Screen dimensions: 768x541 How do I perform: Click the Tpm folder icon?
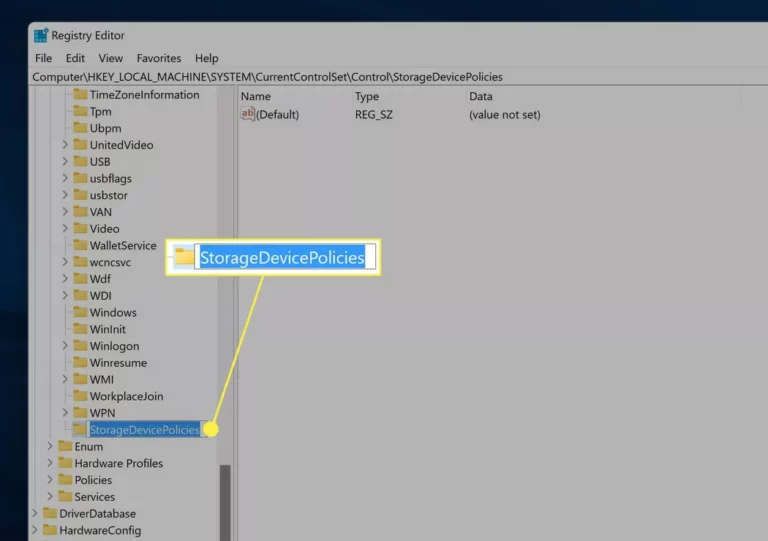[x=80, y=111]
